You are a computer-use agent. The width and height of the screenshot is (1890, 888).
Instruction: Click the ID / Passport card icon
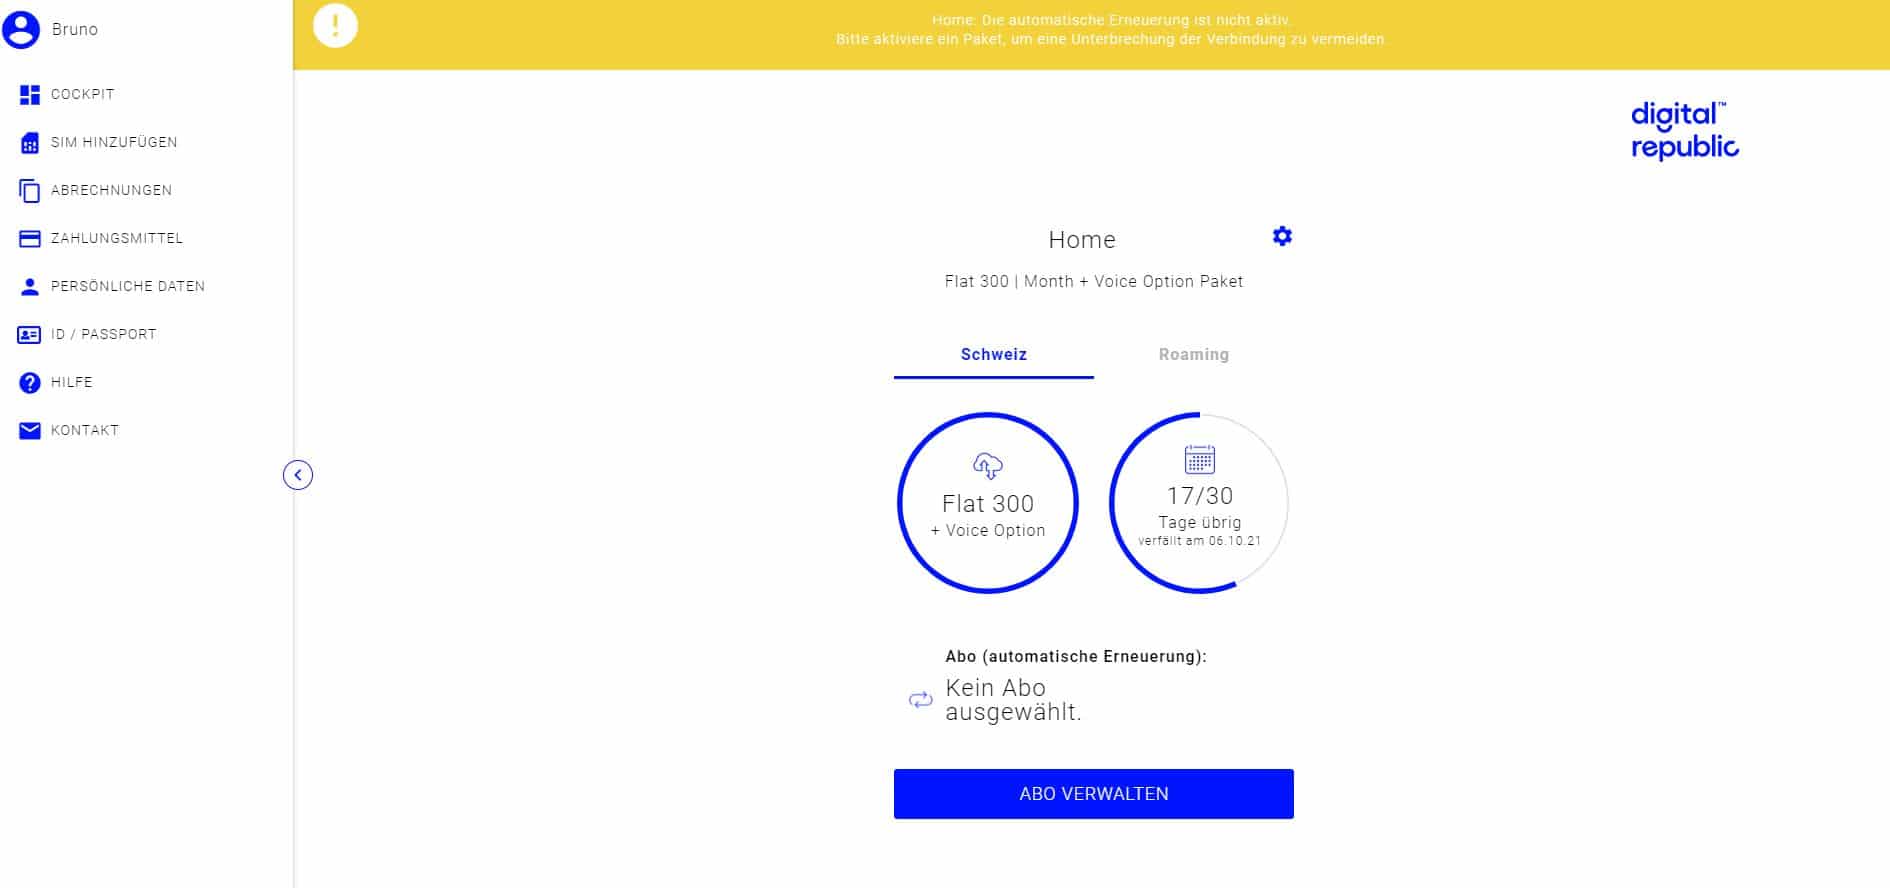pyautogui.click(x=30, y=334)
